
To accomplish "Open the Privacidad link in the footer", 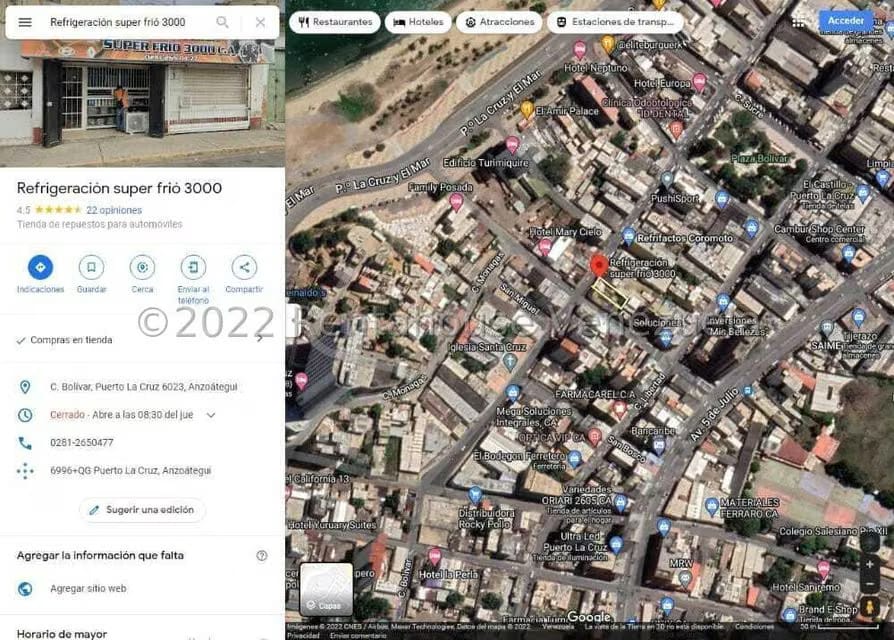I will tap(303, 635).
